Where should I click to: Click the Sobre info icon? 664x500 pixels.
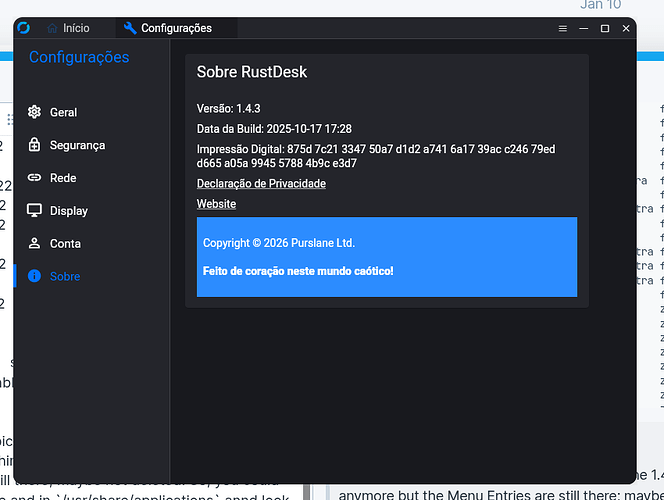tap(34, 276)
